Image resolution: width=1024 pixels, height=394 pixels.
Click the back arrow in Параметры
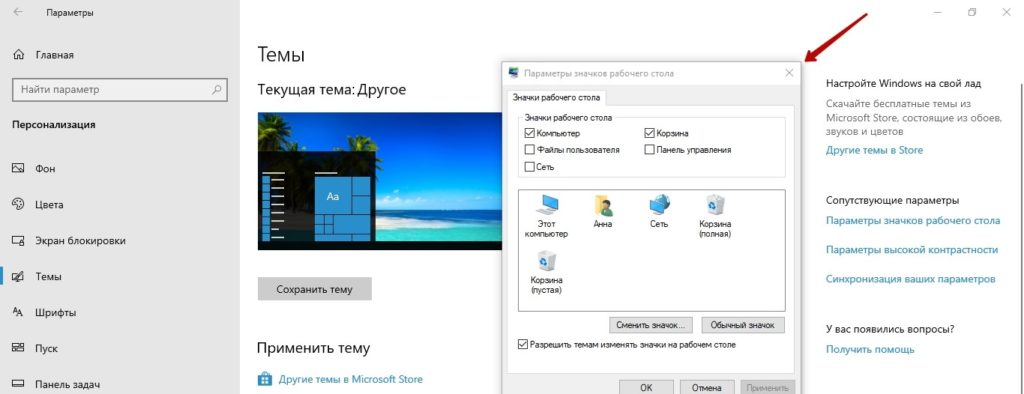(x=18, y=12)
